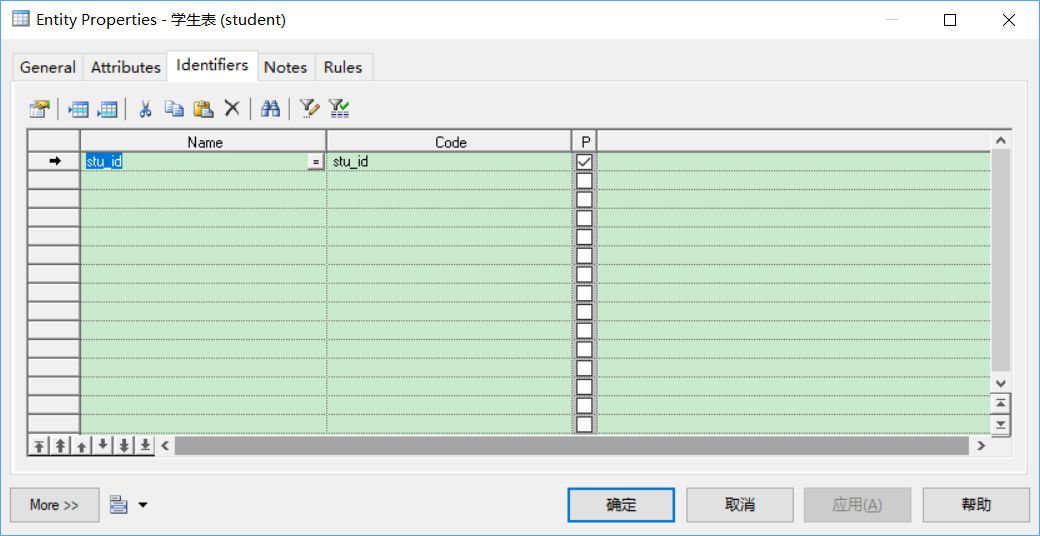Click the vertical scrollbar thumb
Viewport: 1040px width, 536px height.
pyautogui.click(x=1001, y=261)
